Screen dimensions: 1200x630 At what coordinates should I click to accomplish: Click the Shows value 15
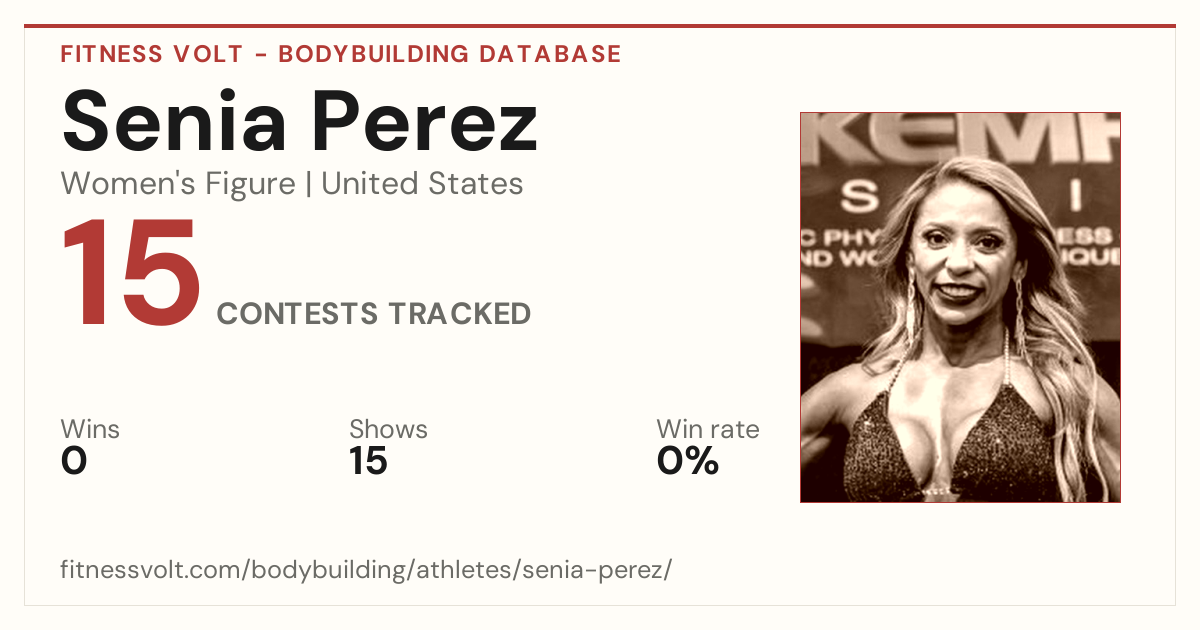tap(368, 461)
